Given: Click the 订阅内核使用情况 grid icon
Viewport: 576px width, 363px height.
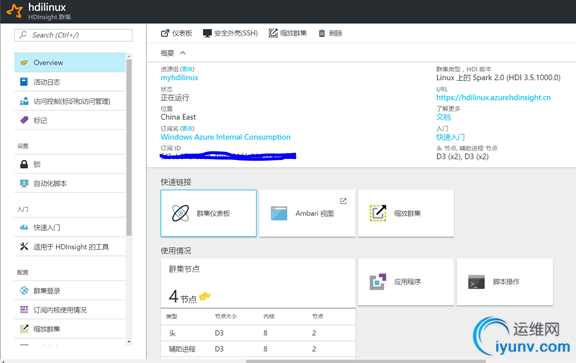Looking at the screenshot, I should coord(24,309).
